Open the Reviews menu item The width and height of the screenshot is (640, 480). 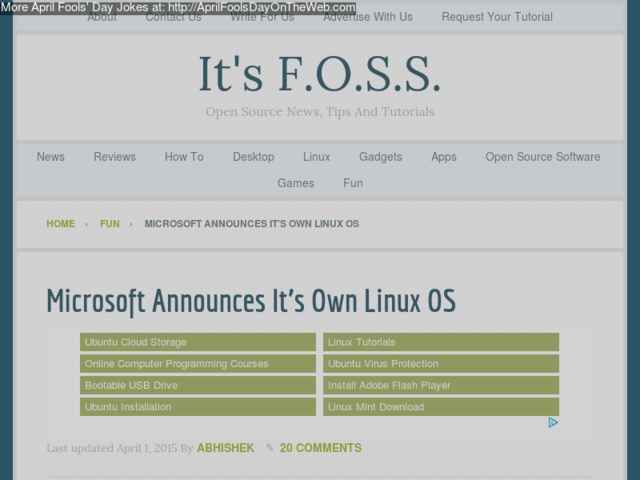[x=115, y=157]
